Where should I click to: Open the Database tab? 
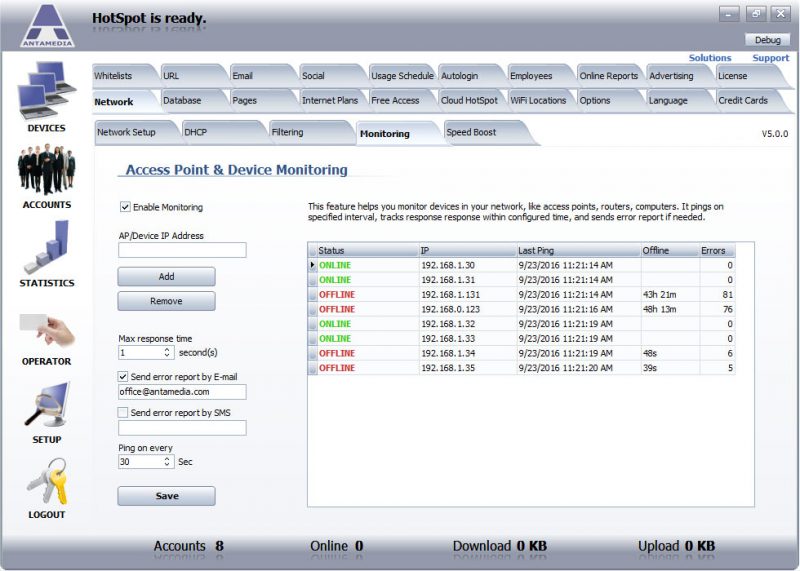193,101
